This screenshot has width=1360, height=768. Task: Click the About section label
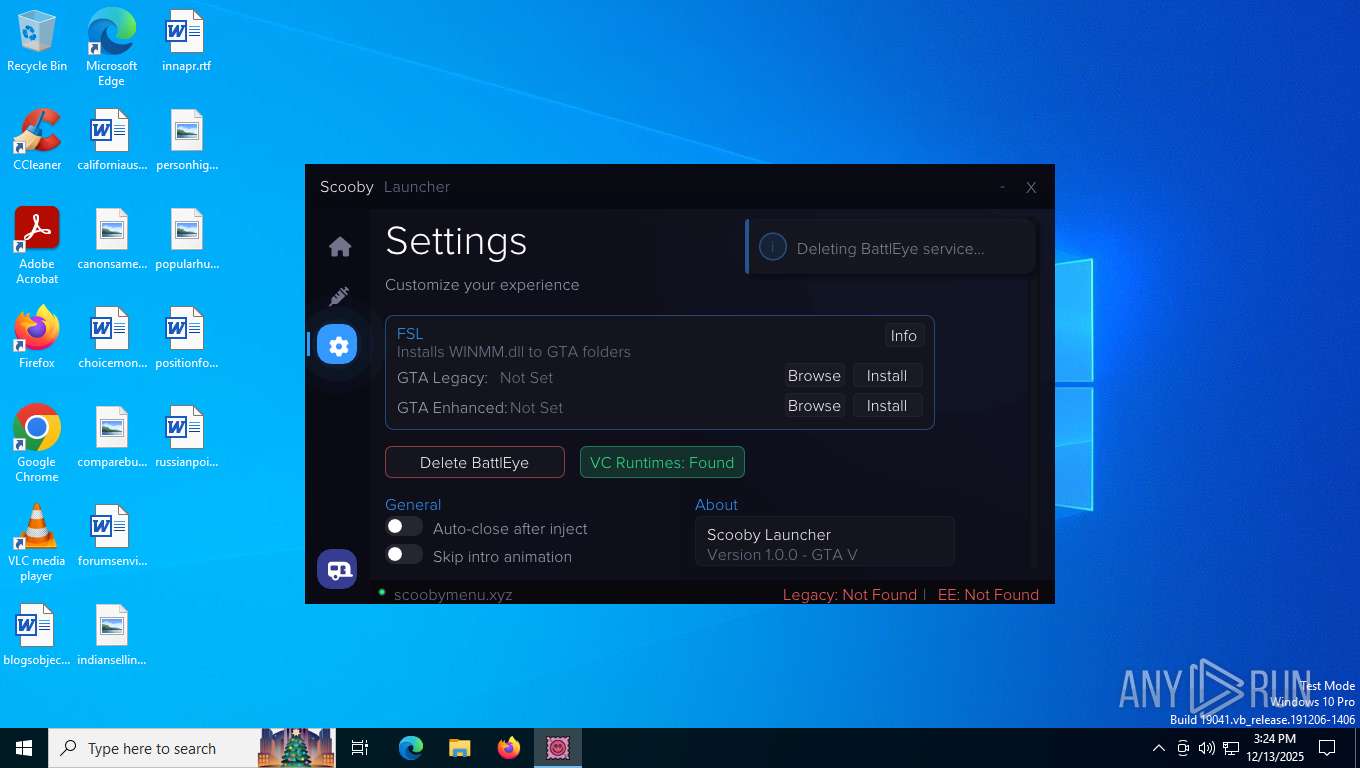[716, 505]
